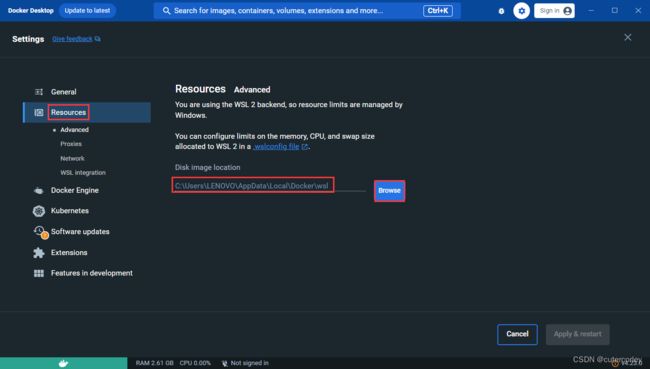Open the Advanced sub-item under Resources
650x369 pixels.
click(74, 130)
